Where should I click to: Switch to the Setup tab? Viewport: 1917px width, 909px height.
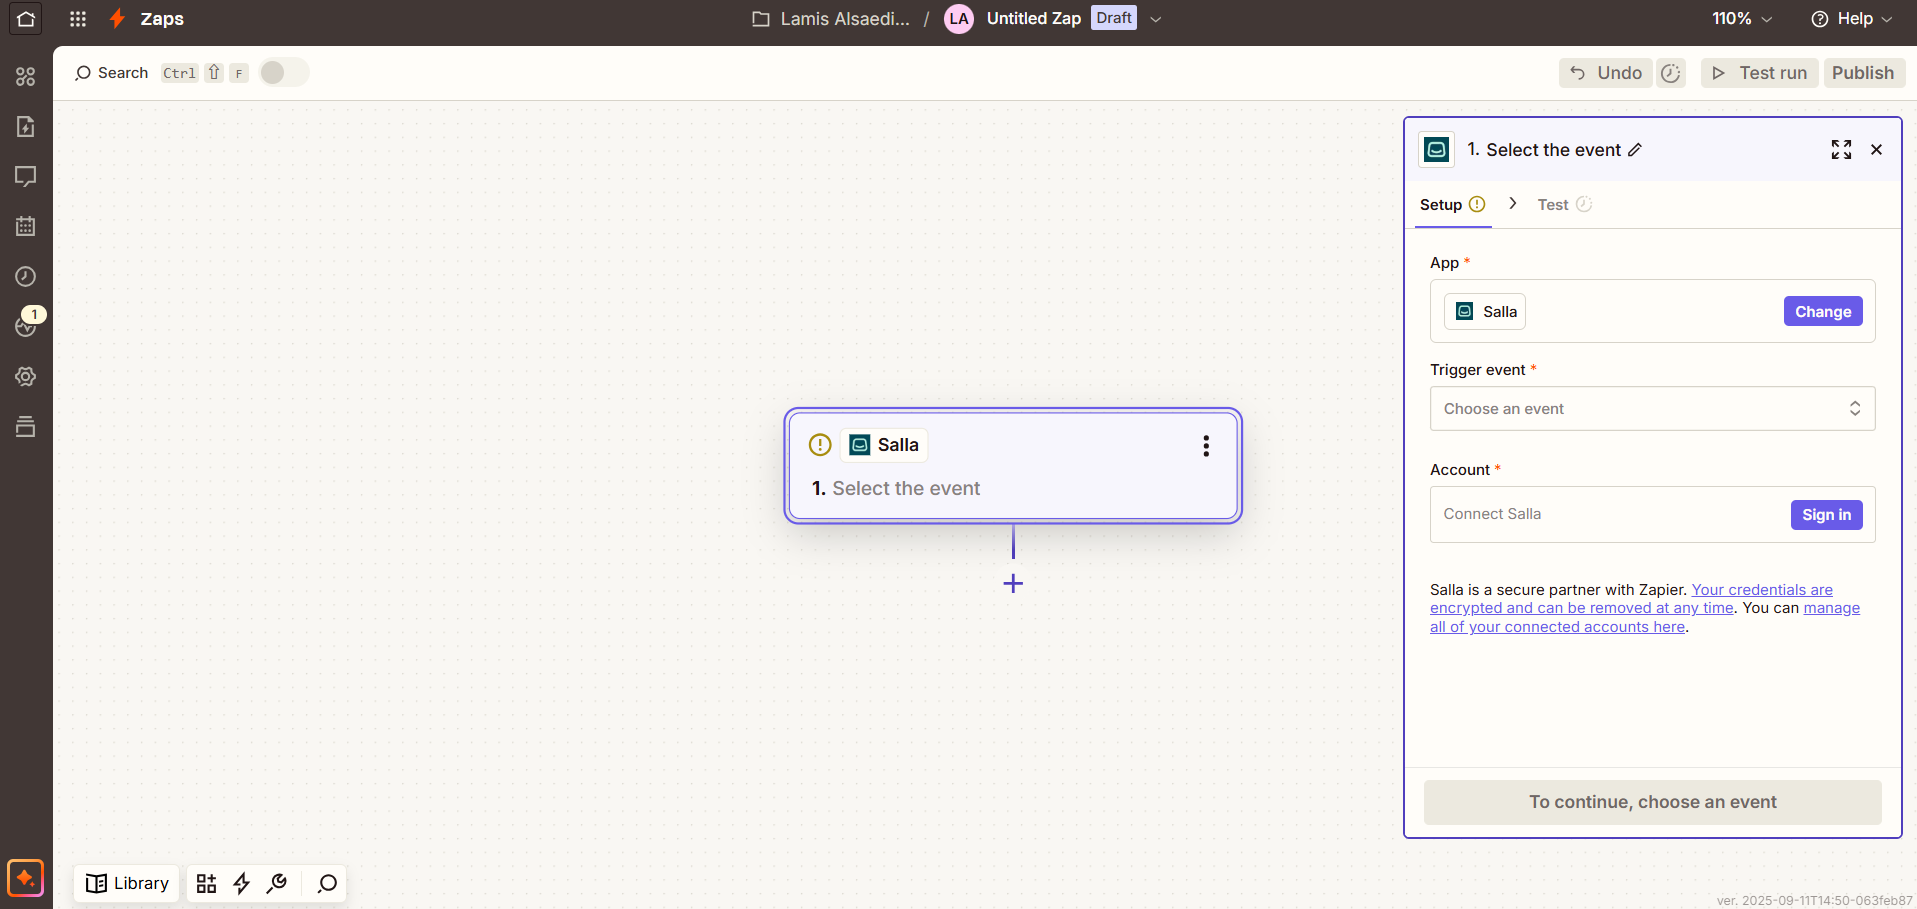(1452, 205)
